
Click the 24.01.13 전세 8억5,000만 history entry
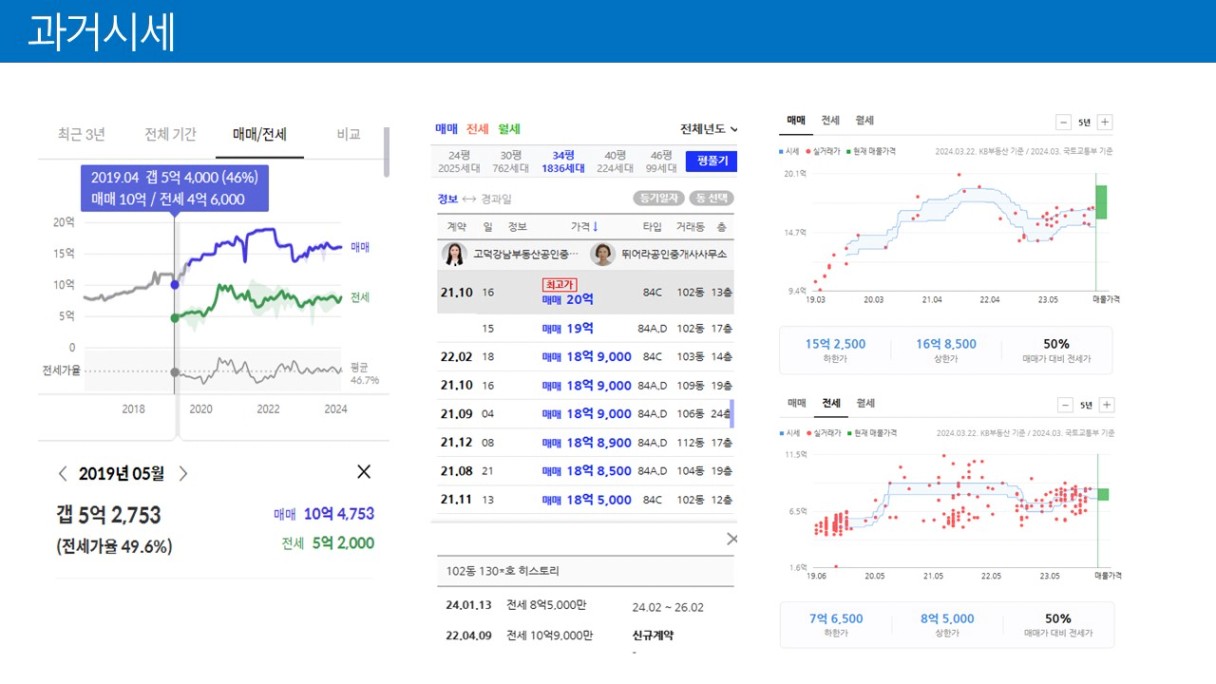click(575, 606)
